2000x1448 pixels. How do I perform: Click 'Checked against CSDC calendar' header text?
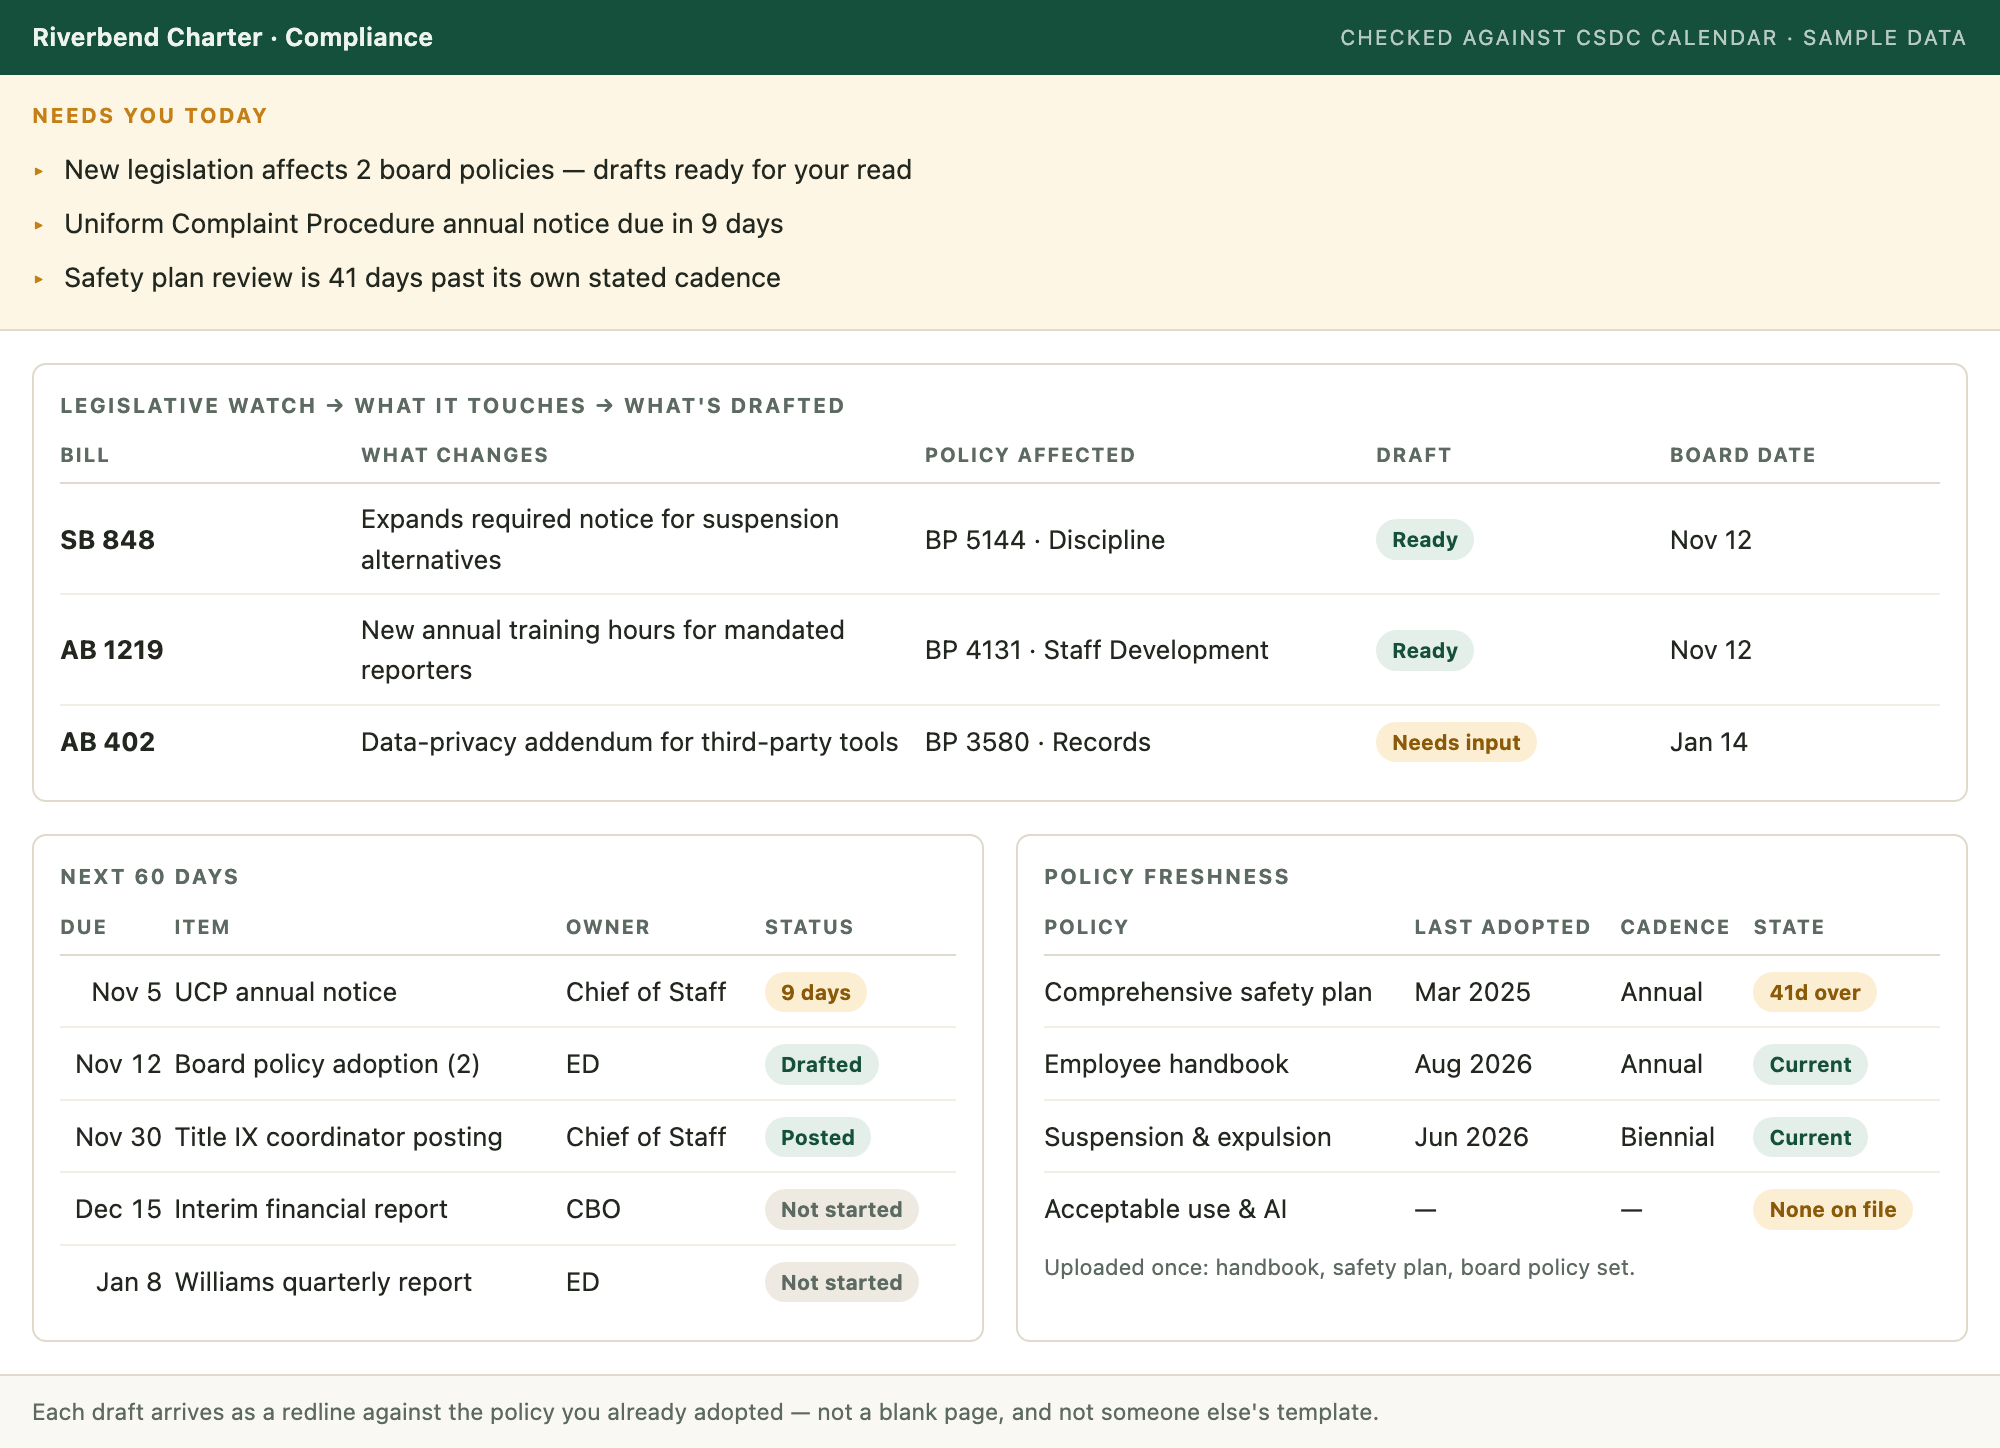tap(1558, 38)
